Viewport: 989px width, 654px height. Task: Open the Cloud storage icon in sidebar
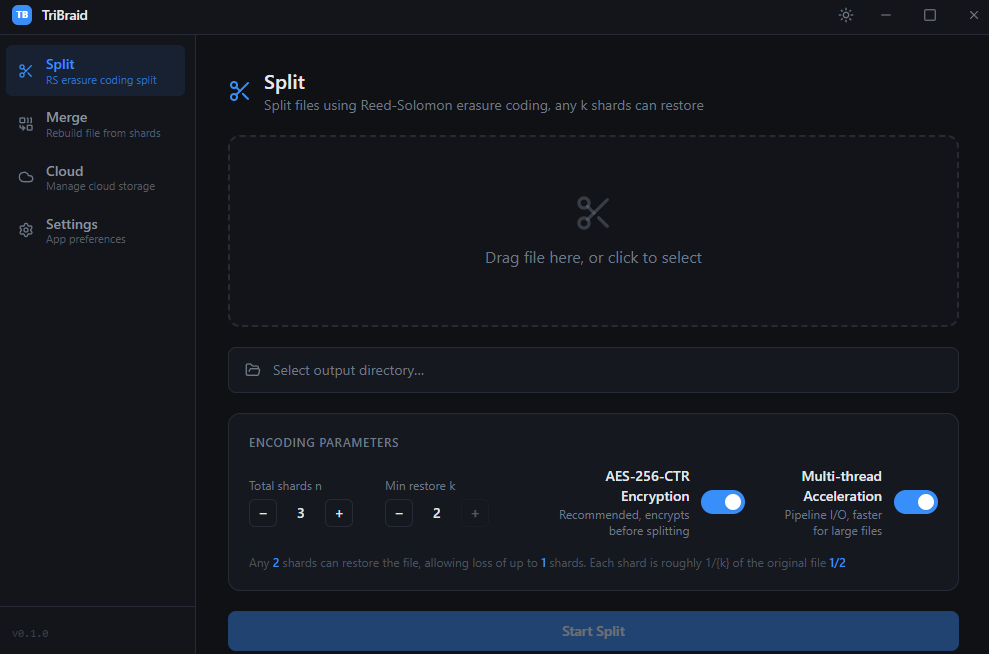click(25, 176)
